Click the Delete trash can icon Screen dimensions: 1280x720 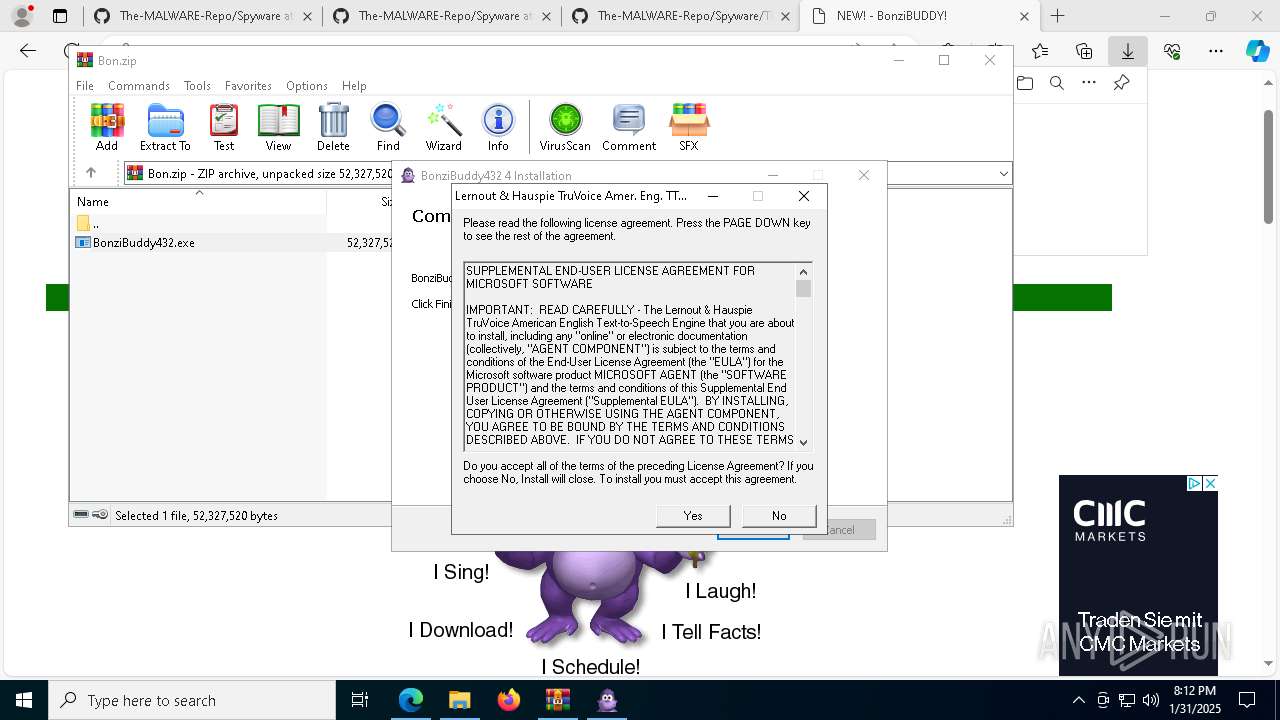[333, 127]
